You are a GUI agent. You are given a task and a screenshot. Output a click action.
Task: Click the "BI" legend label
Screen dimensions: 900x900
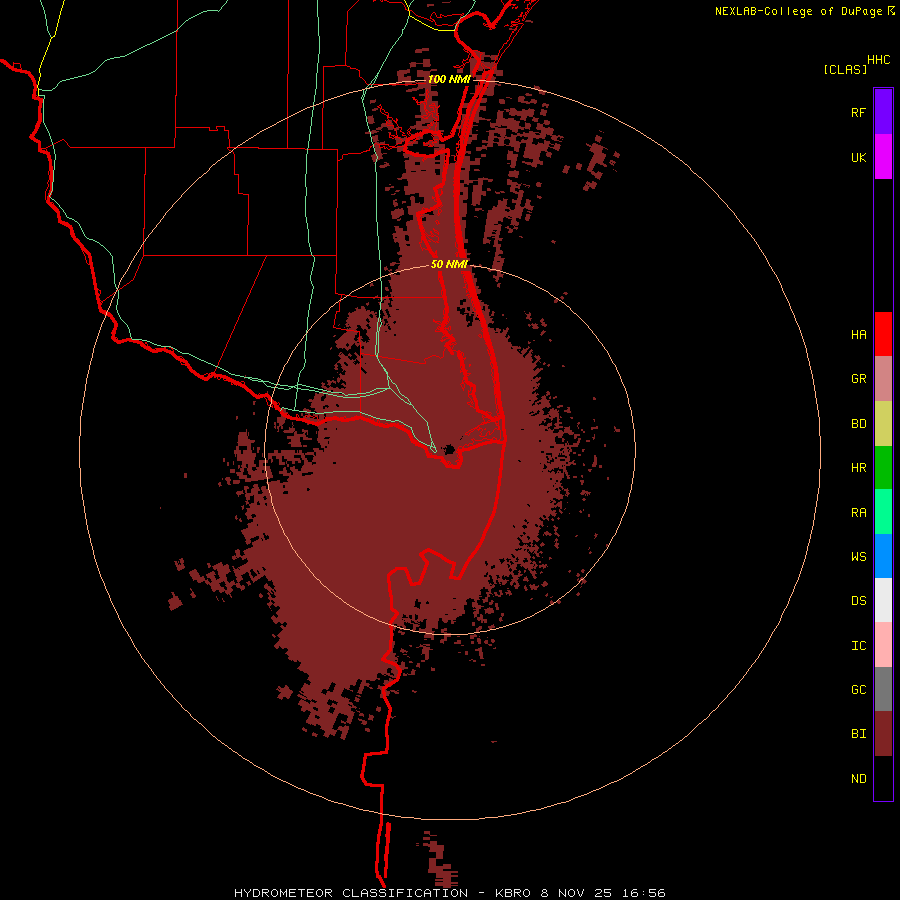[858, 734]
